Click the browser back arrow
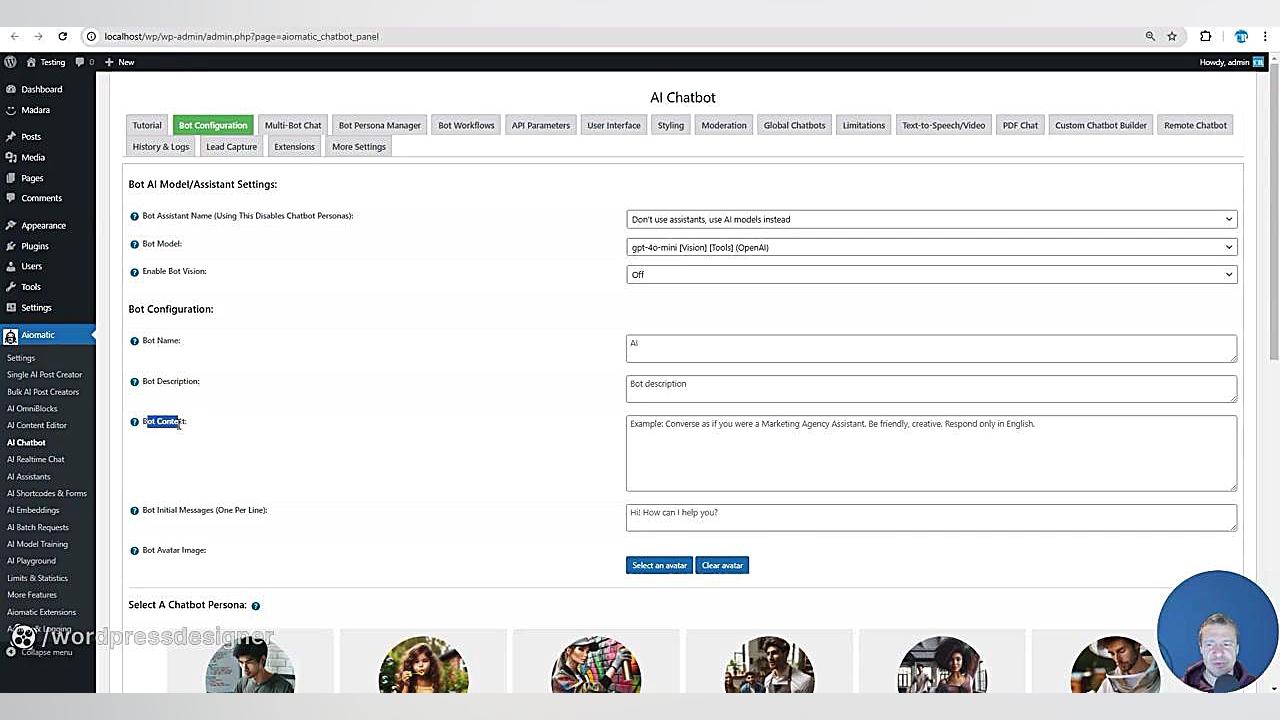 (14, 36)
